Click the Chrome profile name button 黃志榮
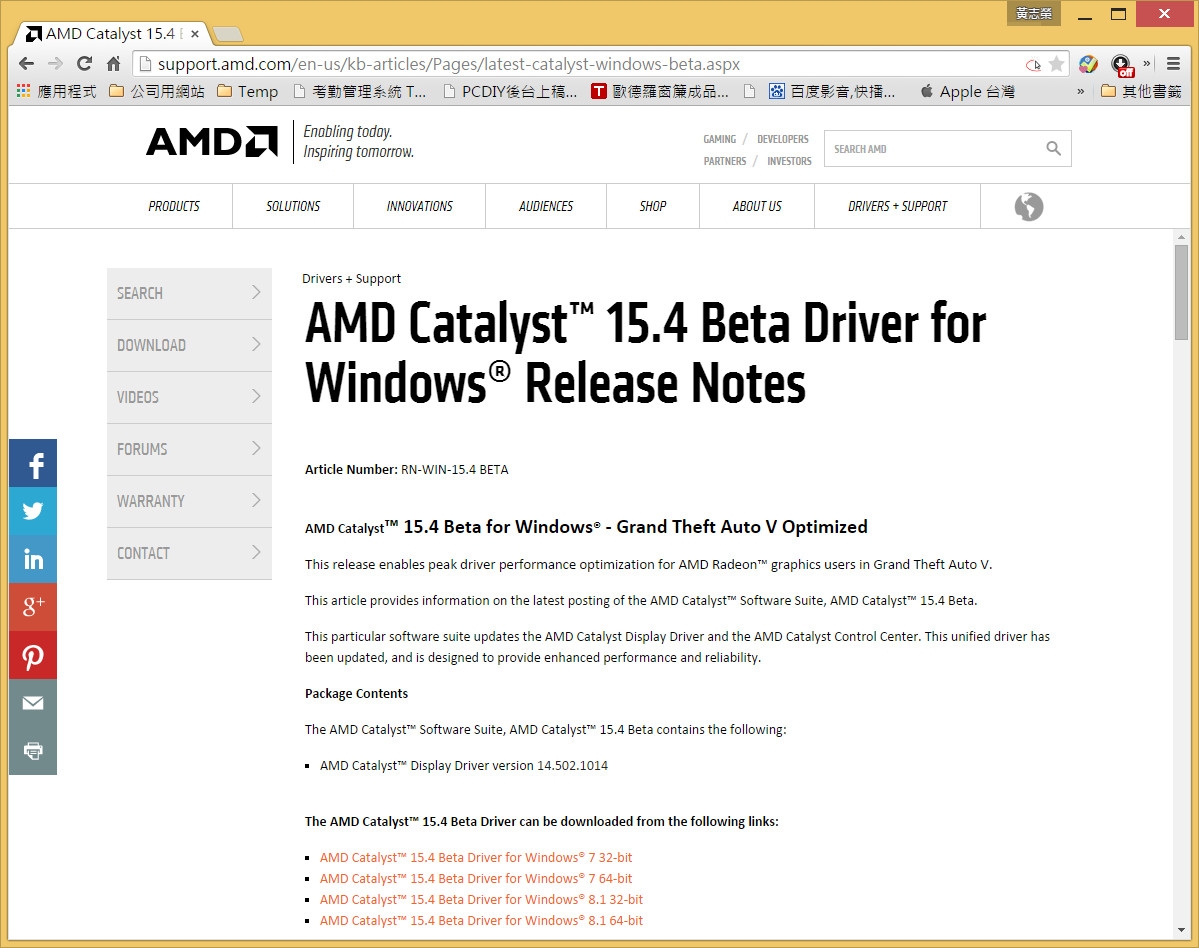The image size is (1199, 948). pyautogui.click(x=1034, y=13)
